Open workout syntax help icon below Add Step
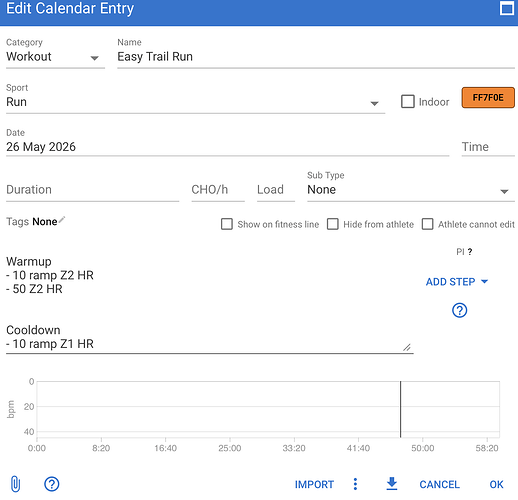Image resolution: width=518 pixels, height=500 pixels. (x=459, y=310)
